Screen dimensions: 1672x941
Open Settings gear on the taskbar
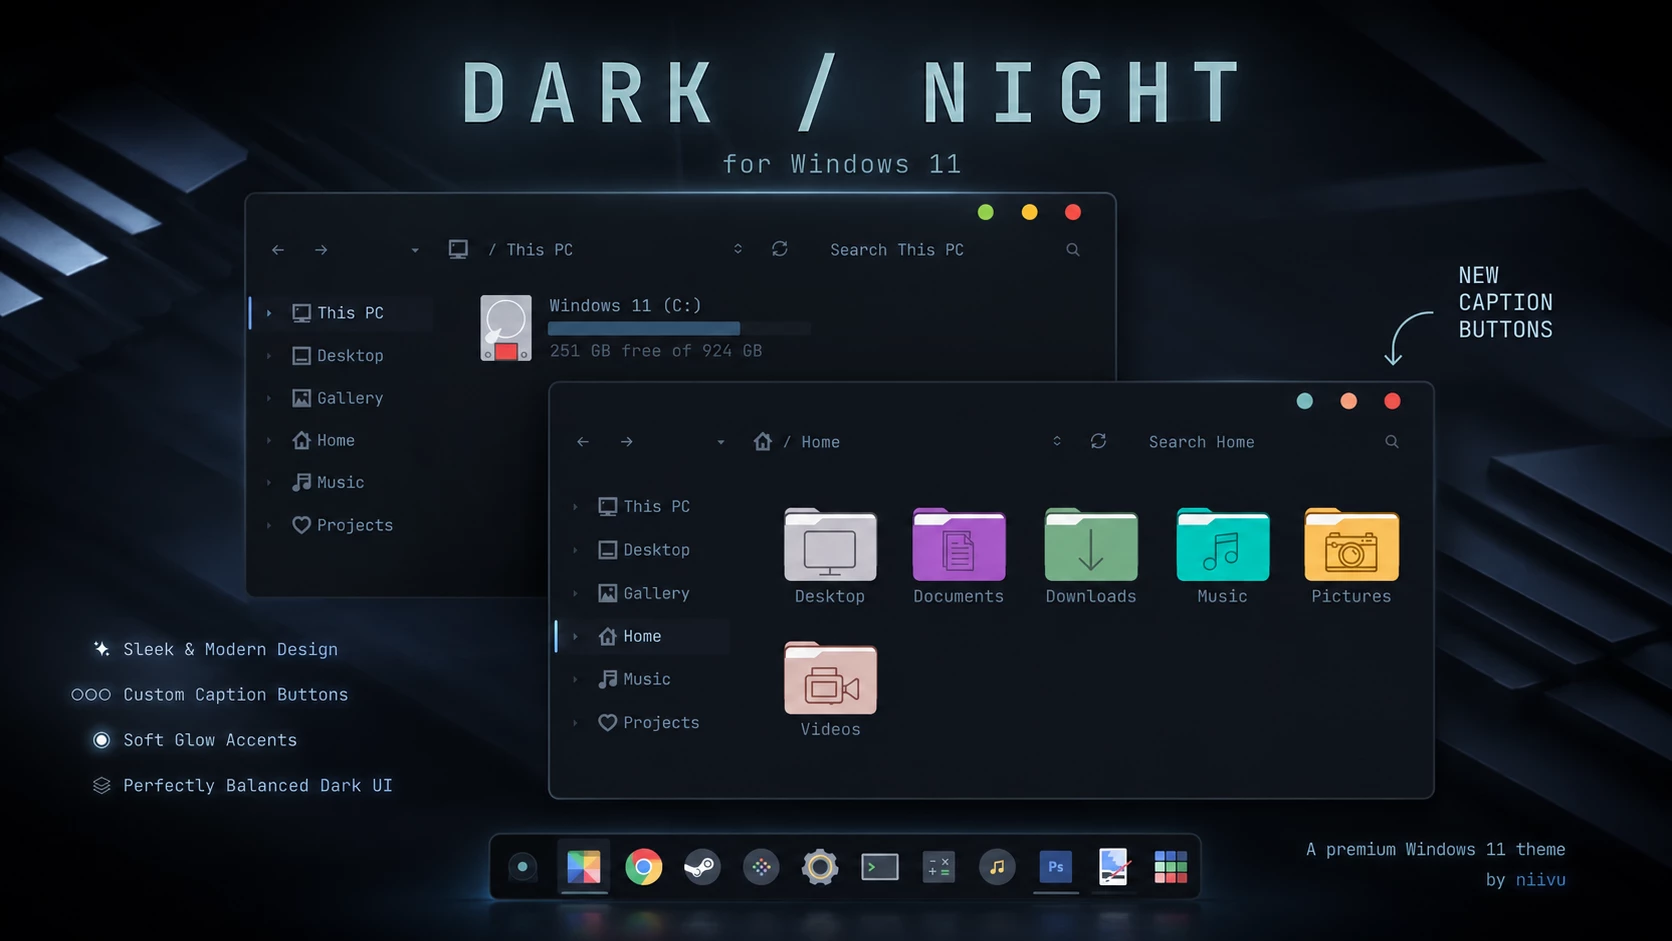pyautogui.click(x=820, y=867)
